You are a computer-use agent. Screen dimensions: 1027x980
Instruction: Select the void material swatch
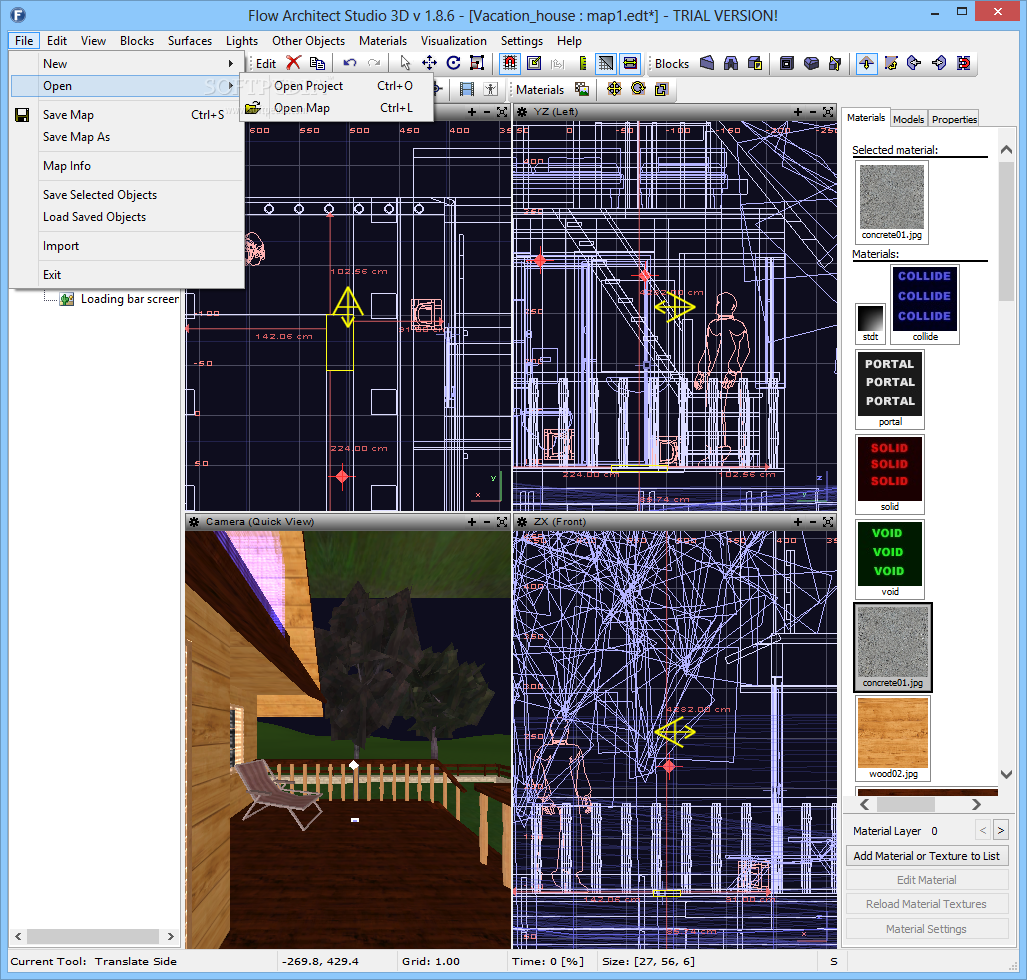coord(889,559)
